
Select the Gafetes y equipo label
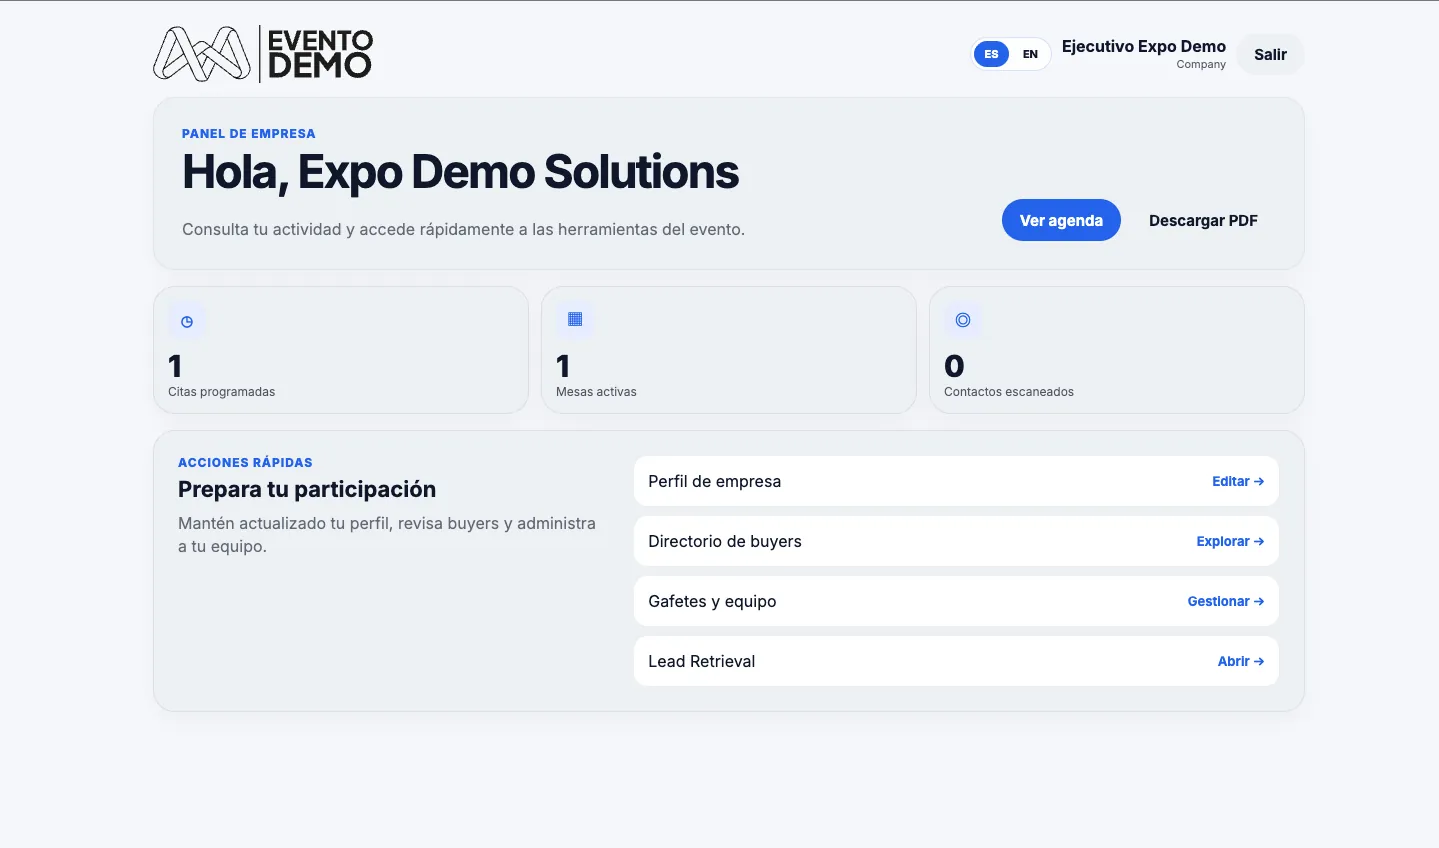(x=712, y=601)
